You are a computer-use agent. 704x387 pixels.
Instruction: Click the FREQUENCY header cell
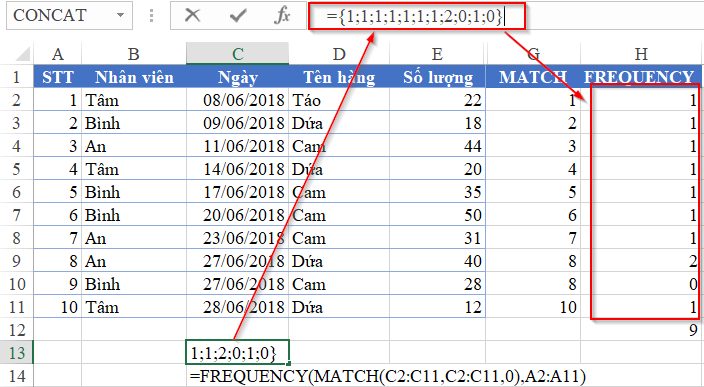coord(641,77)
